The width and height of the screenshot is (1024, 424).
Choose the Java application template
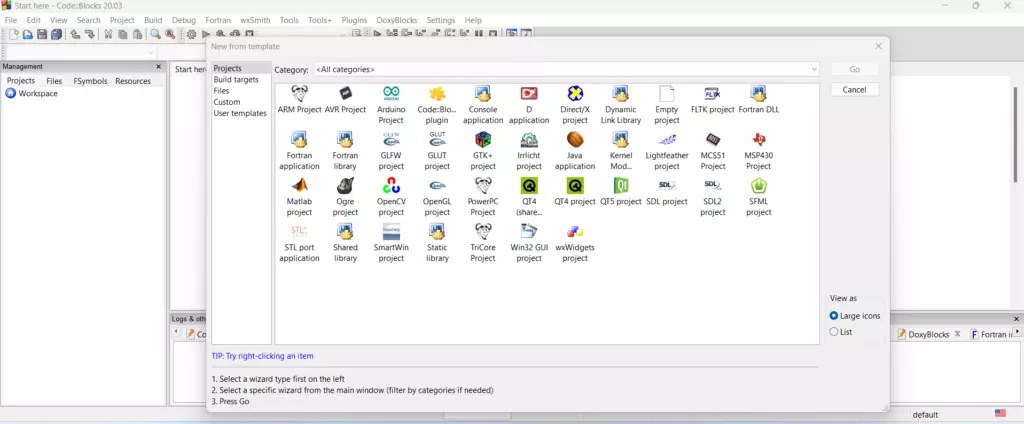575,151
